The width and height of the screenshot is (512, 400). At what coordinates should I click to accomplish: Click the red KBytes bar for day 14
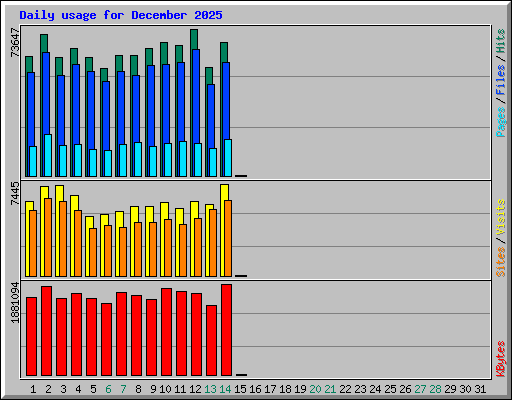(226, 330)
